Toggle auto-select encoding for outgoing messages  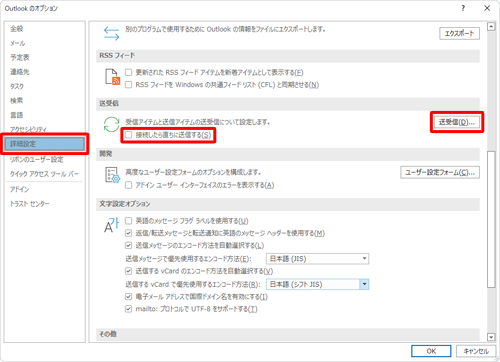(x=128, y=246)
